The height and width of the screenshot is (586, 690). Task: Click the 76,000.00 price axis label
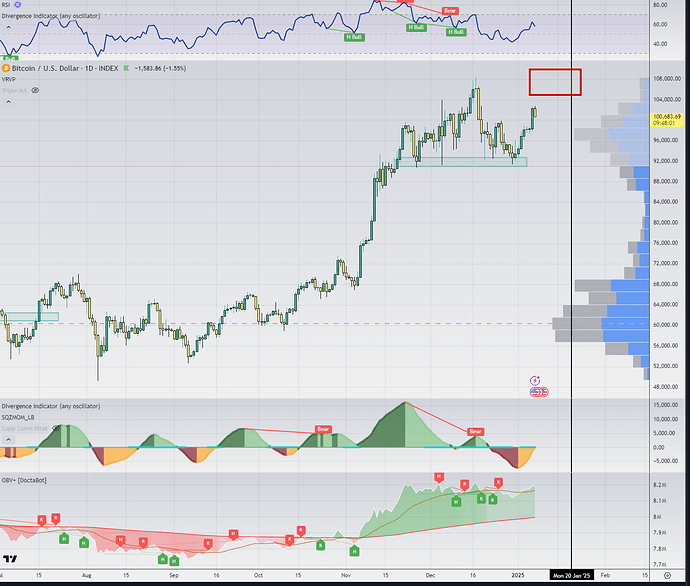[x=667, y=243]
